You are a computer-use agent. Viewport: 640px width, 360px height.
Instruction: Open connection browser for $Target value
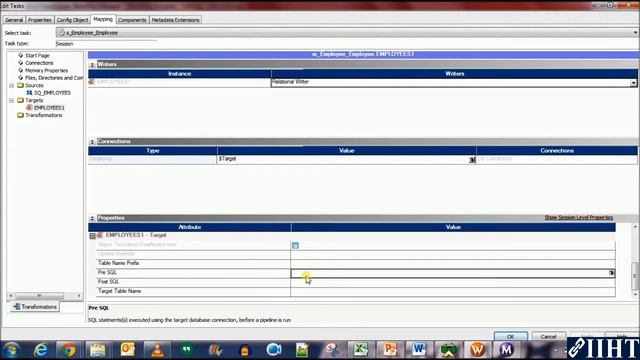472,160
